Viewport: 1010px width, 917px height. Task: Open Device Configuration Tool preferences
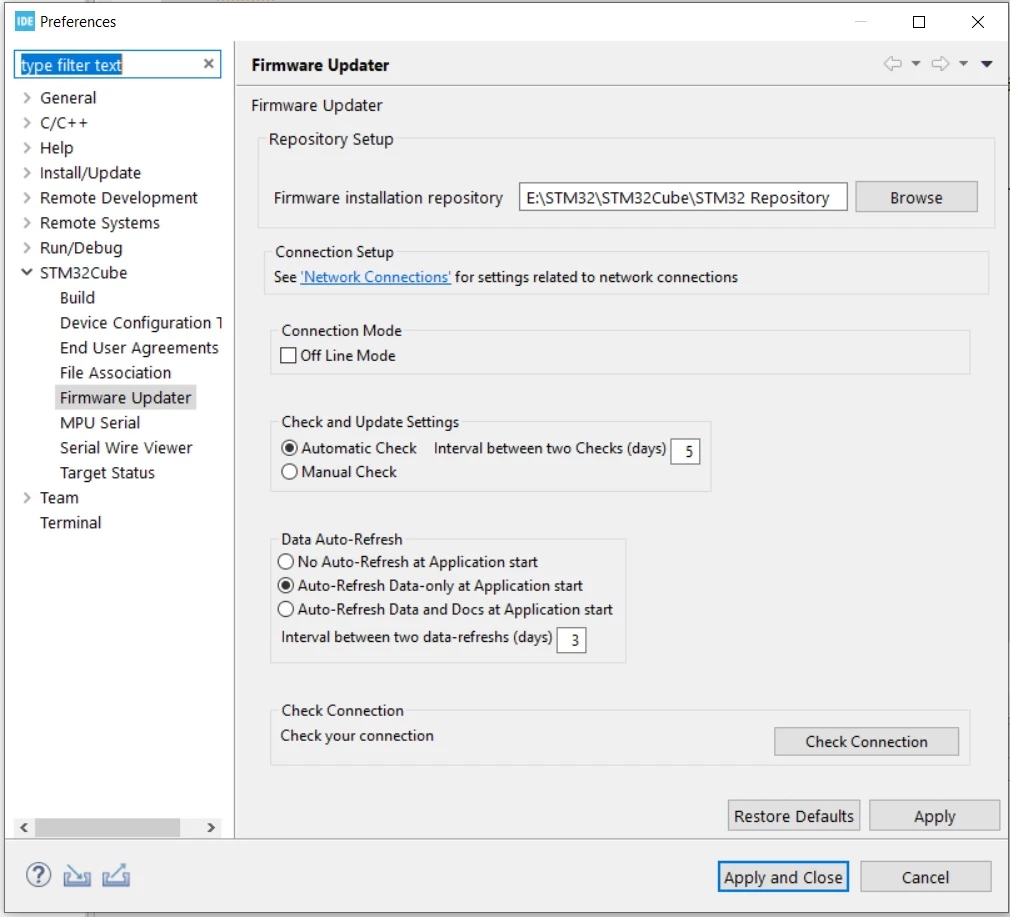click(140, 323)
